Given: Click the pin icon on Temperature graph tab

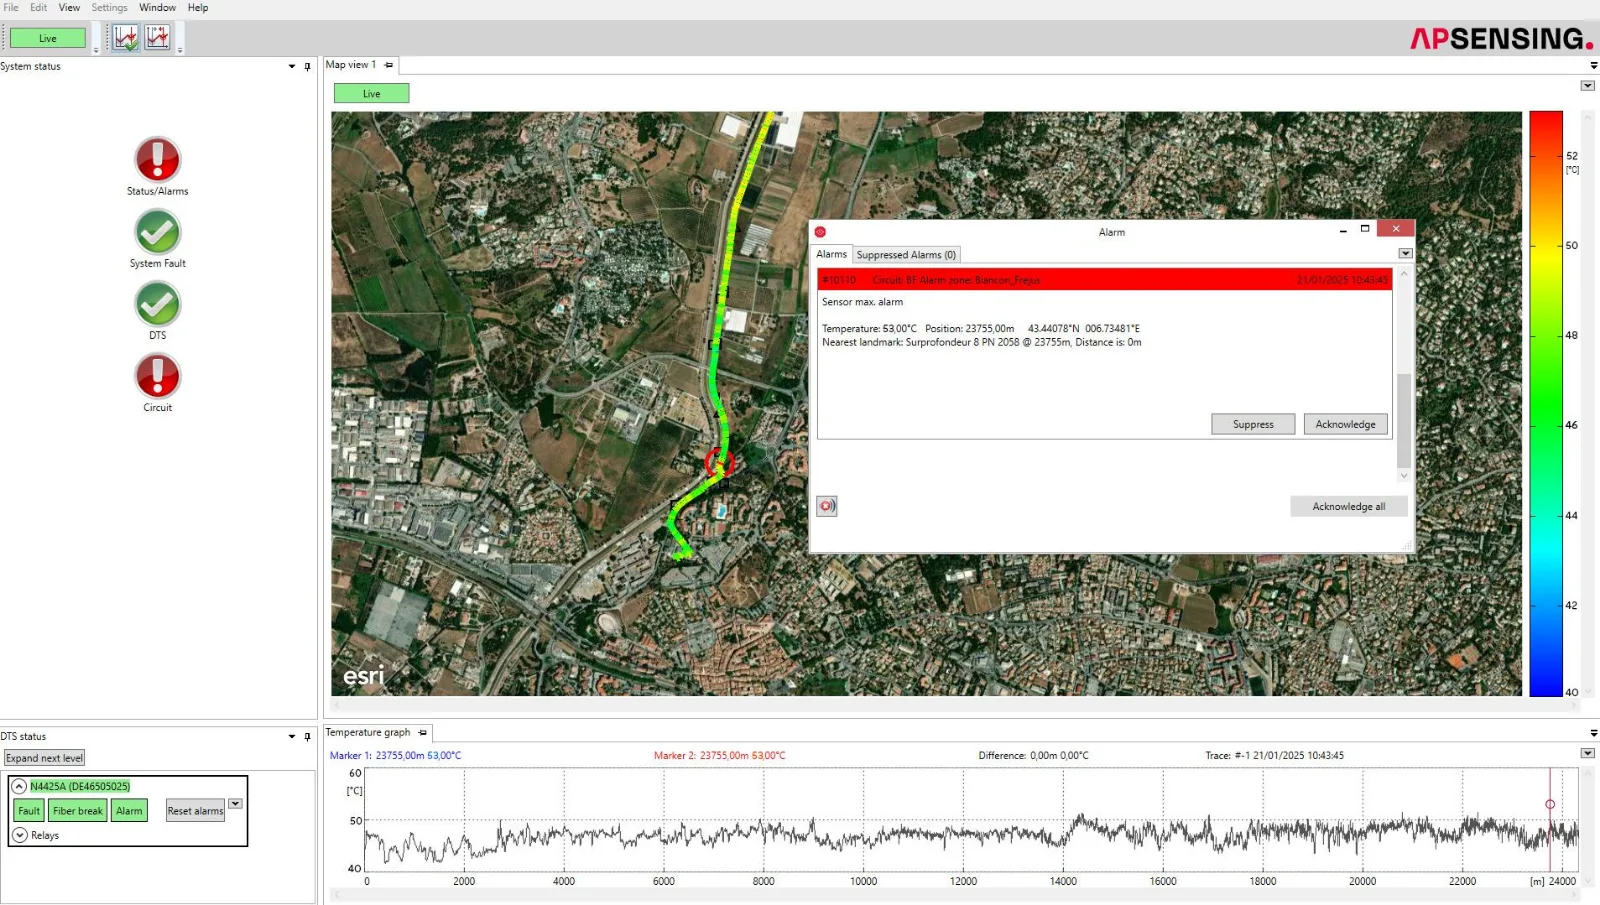Looking at the screenshot, I should [422, 733].
